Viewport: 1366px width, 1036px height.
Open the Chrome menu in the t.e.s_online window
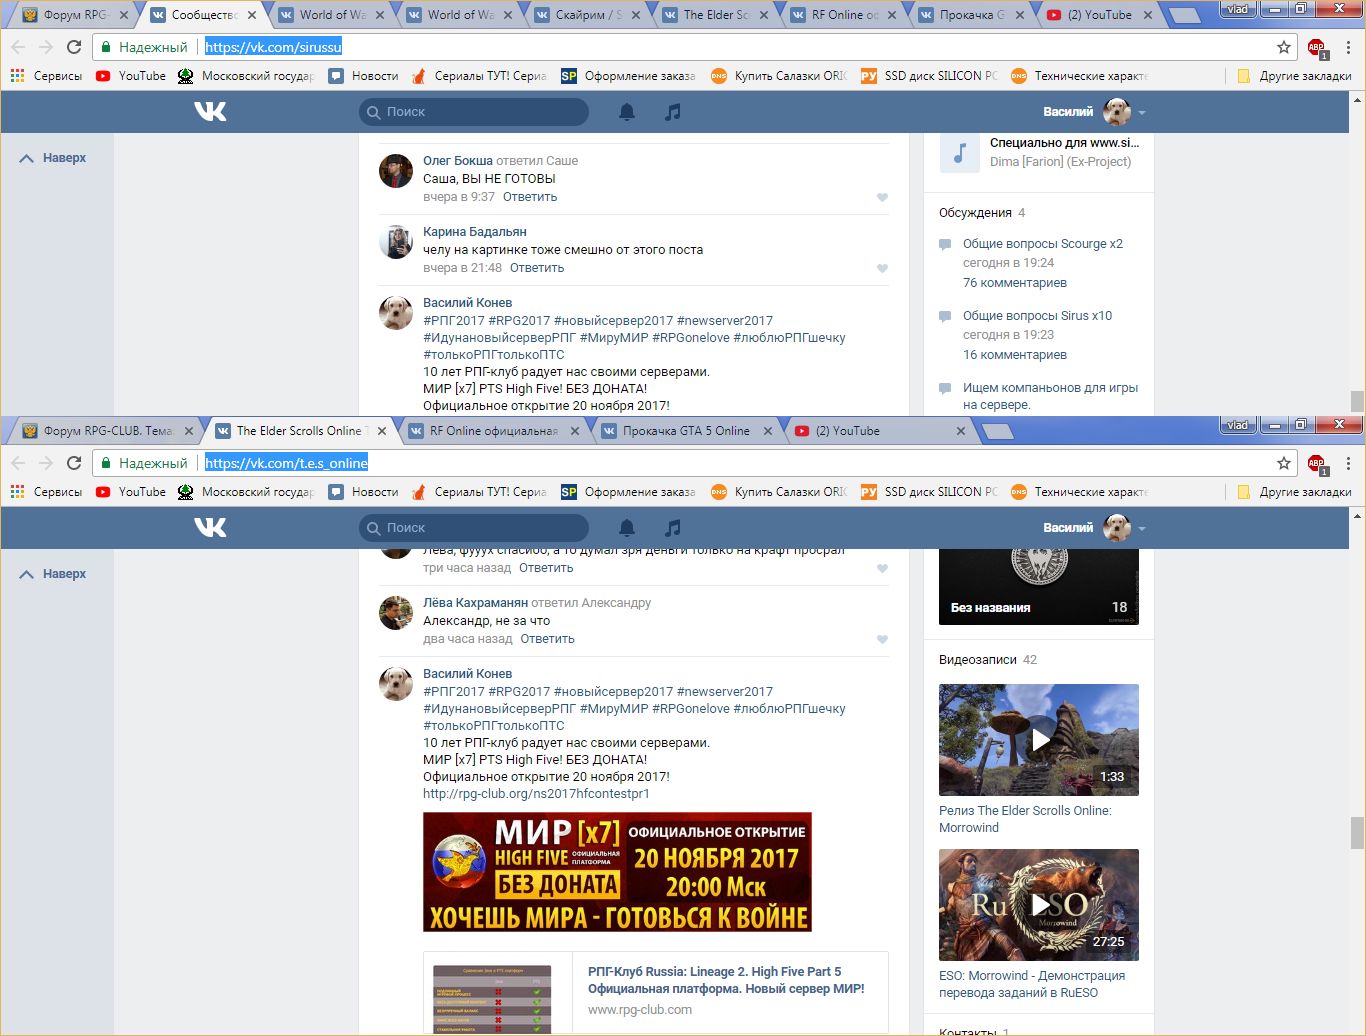point(1348,463)
